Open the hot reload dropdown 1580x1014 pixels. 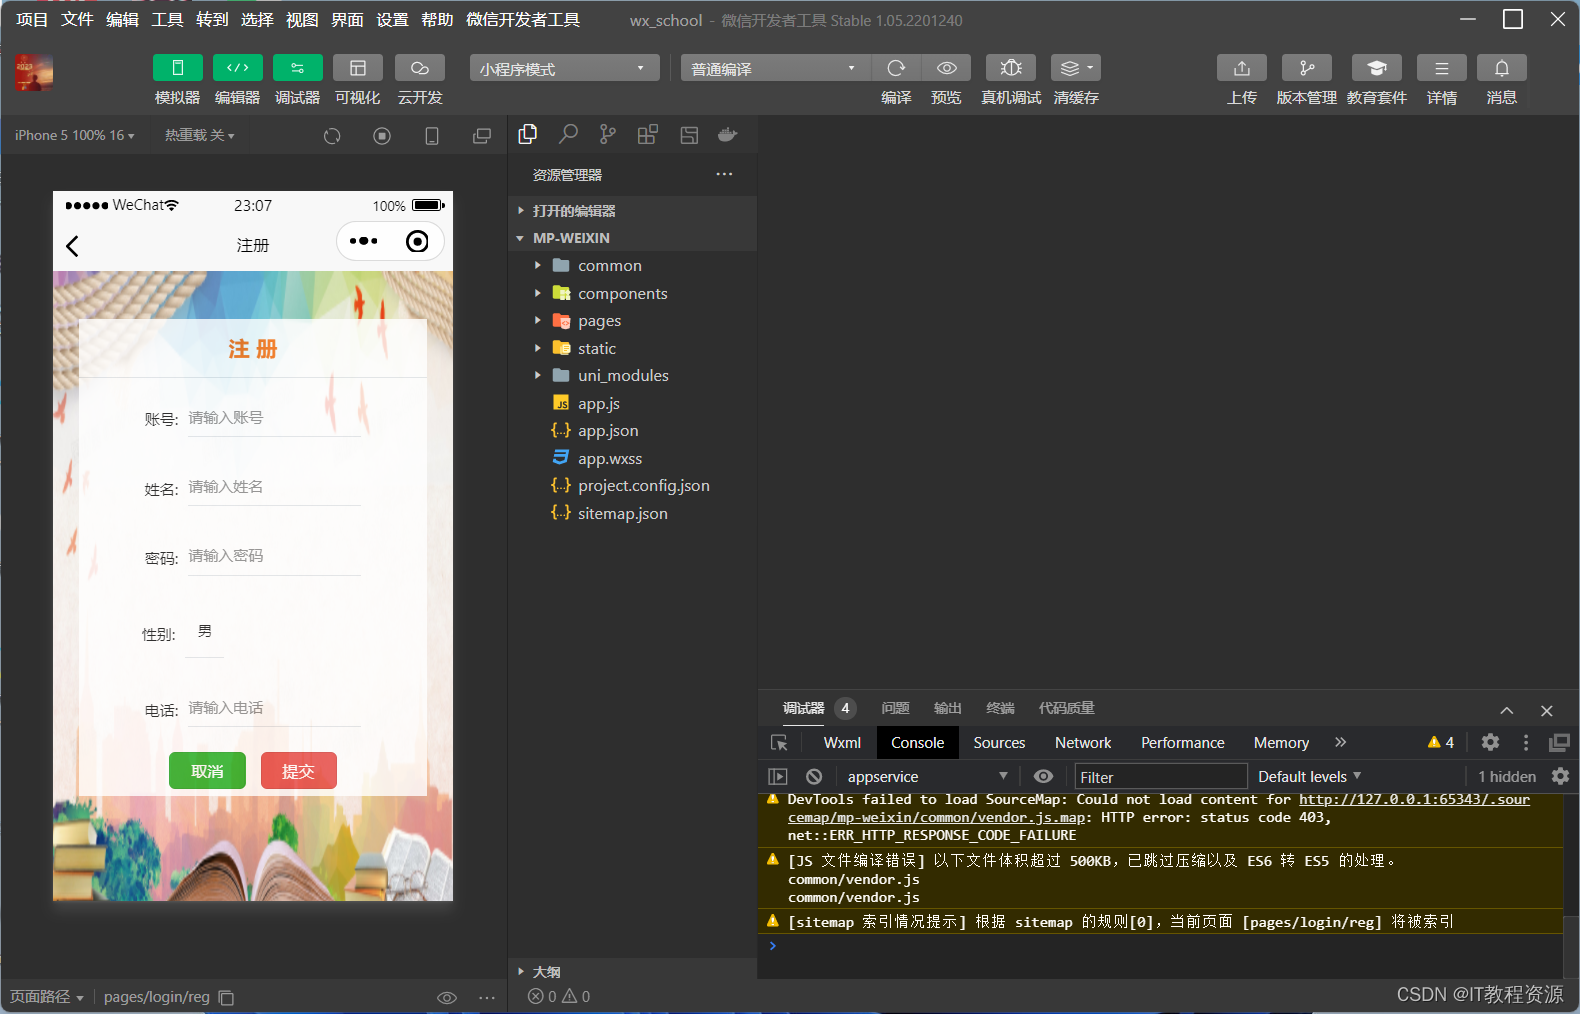point(199,135)
